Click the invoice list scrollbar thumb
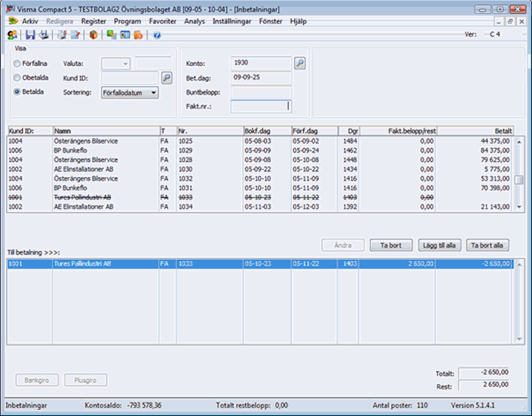Screen dimensions: 532x416 (x=519, y=179)
